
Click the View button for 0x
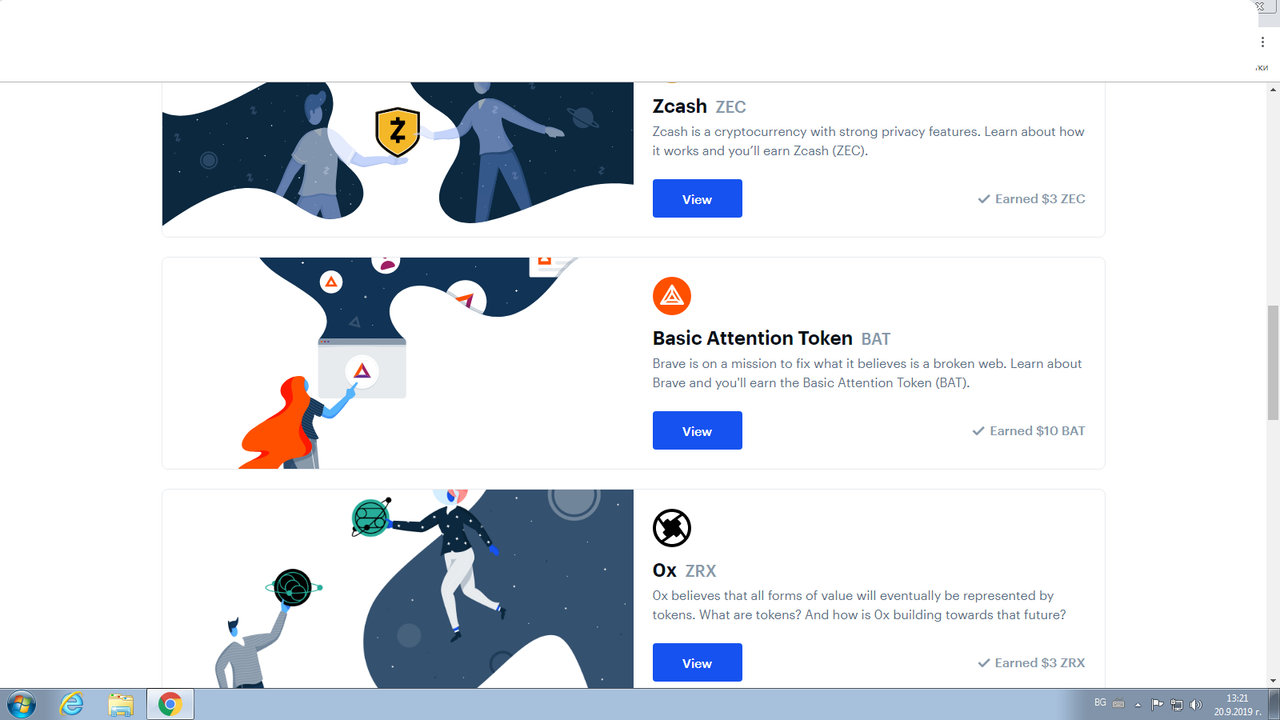[x=697, y=662]
